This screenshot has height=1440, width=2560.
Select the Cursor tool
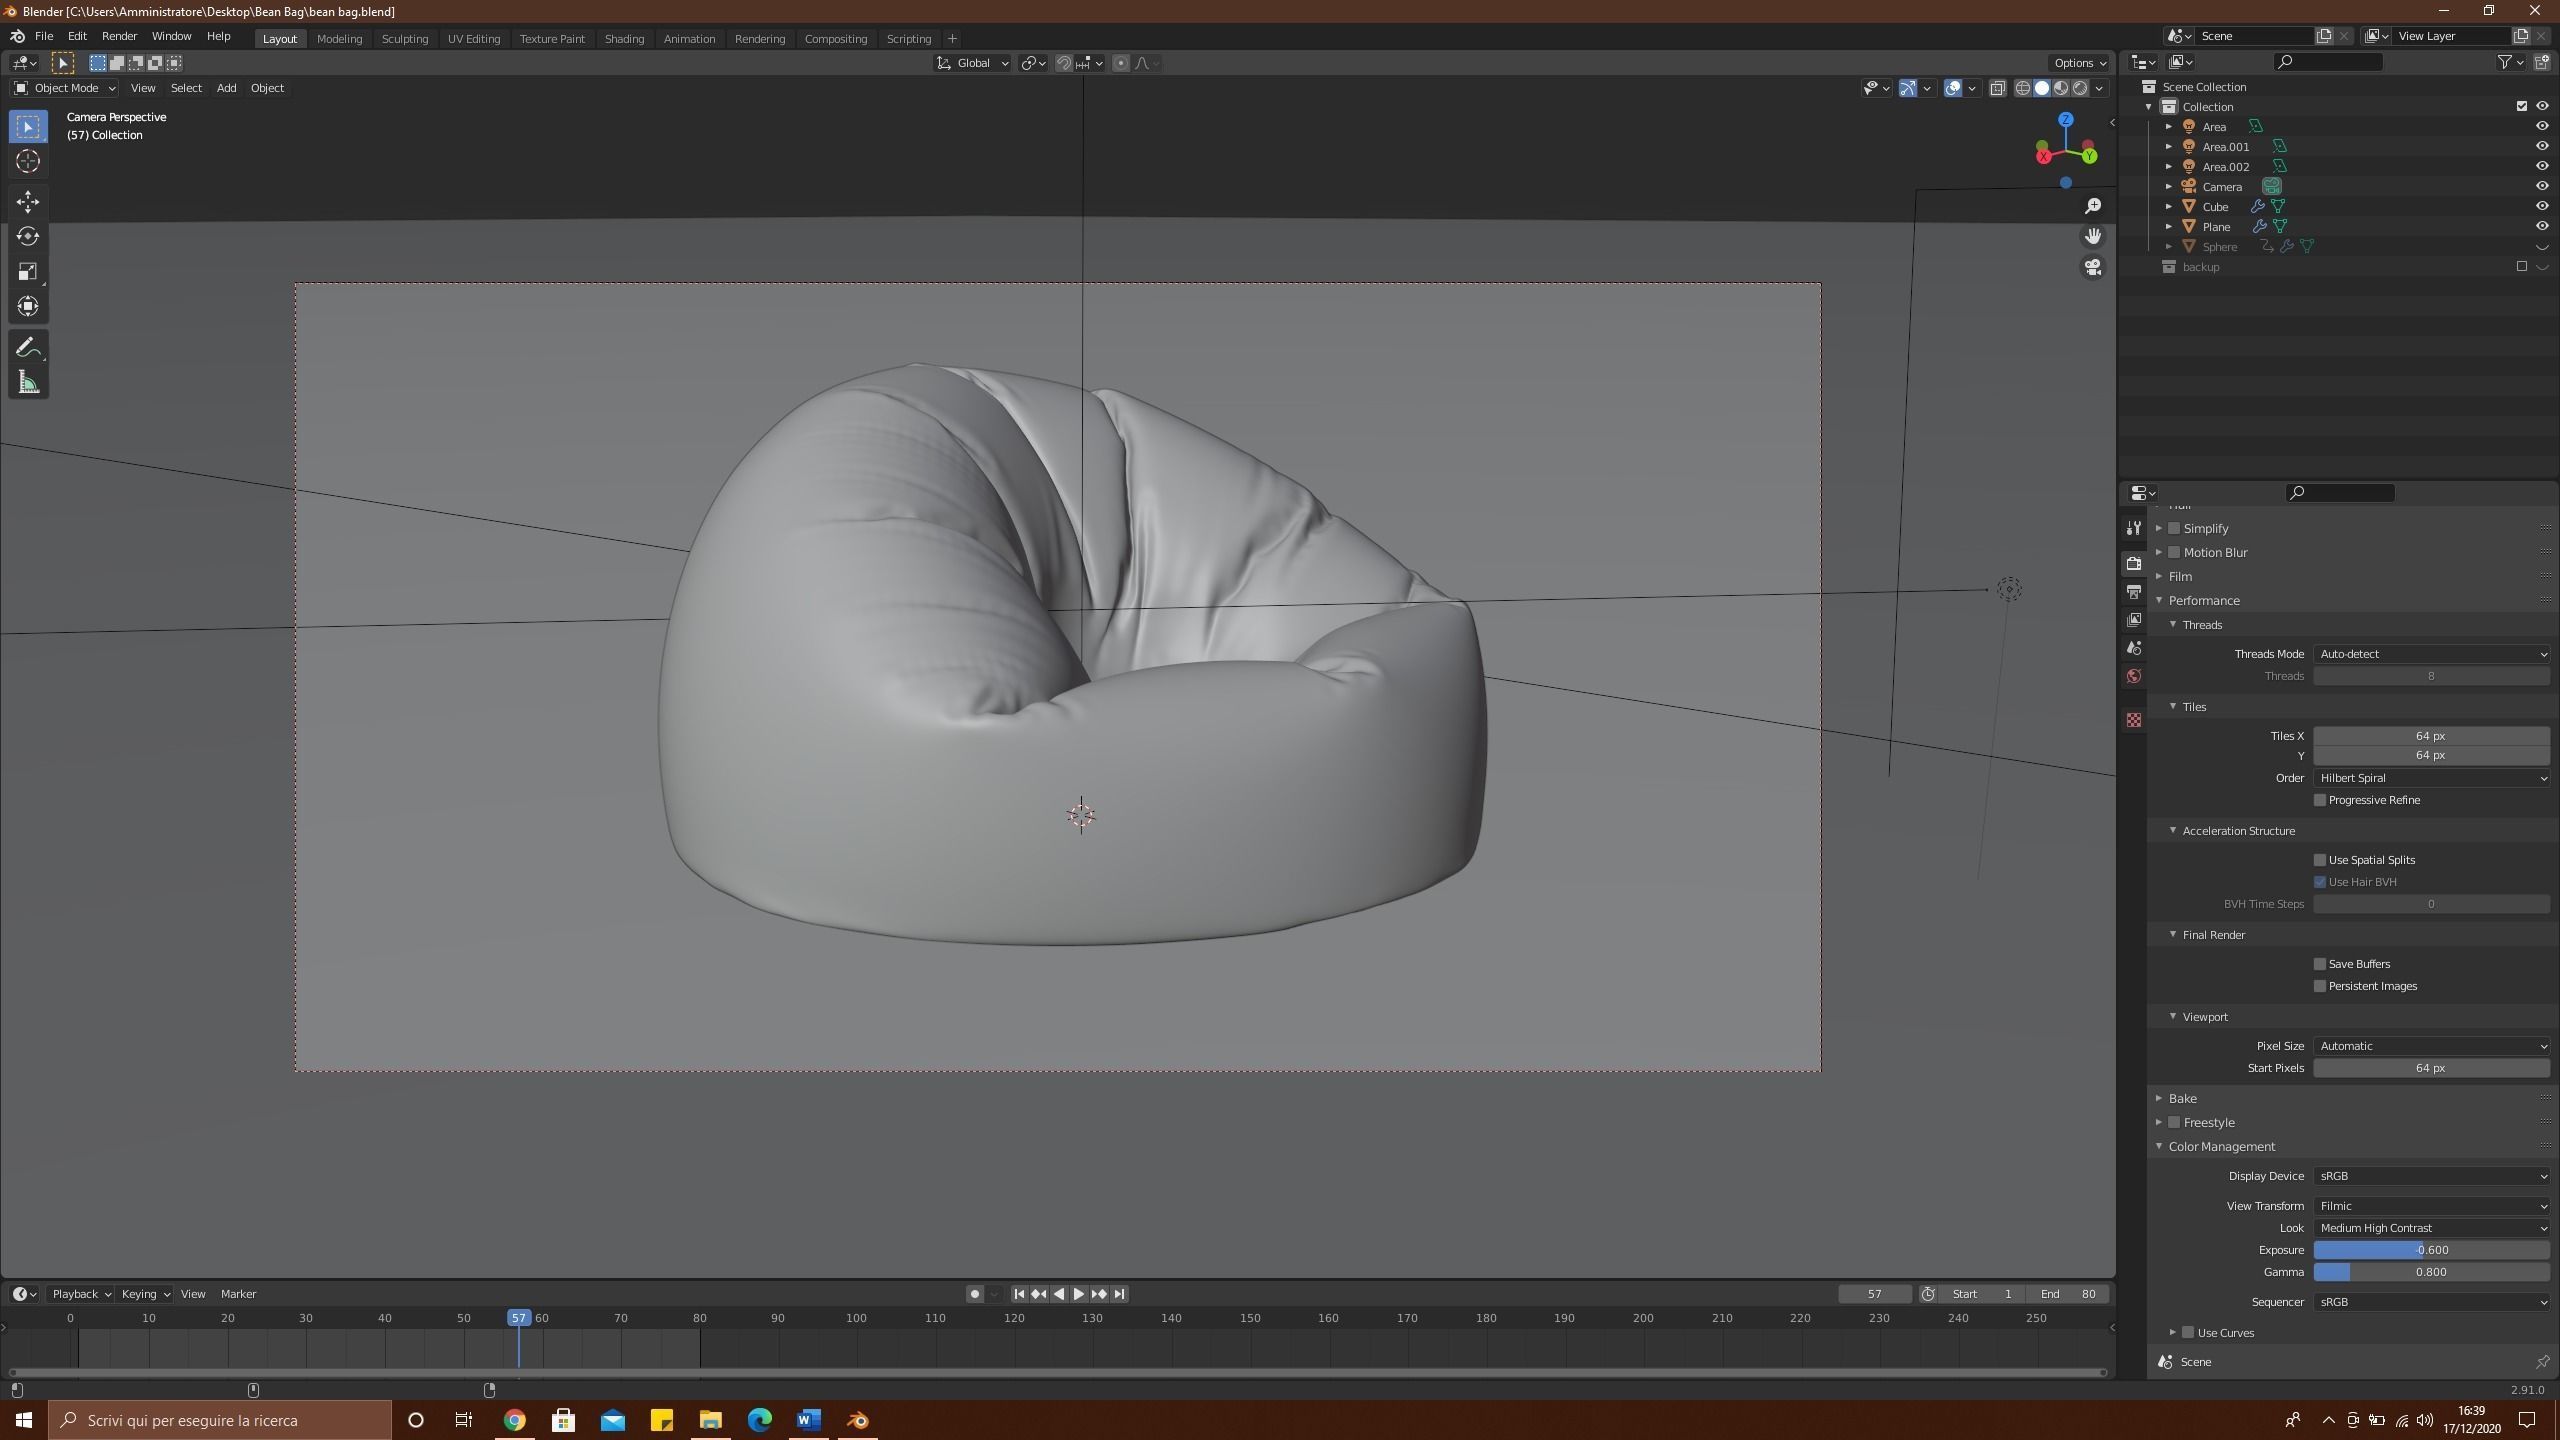point(28,161)
